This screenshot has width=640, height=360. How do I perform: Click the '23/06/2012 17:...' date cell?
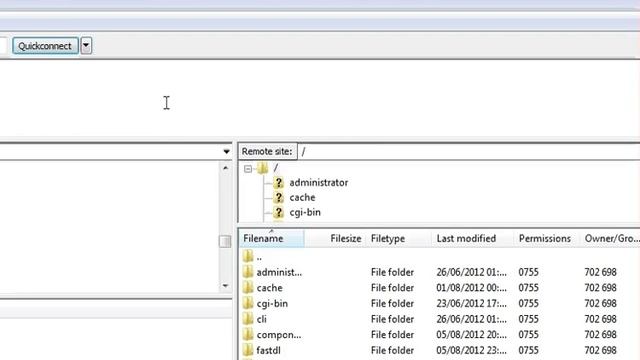click(471, 304)
